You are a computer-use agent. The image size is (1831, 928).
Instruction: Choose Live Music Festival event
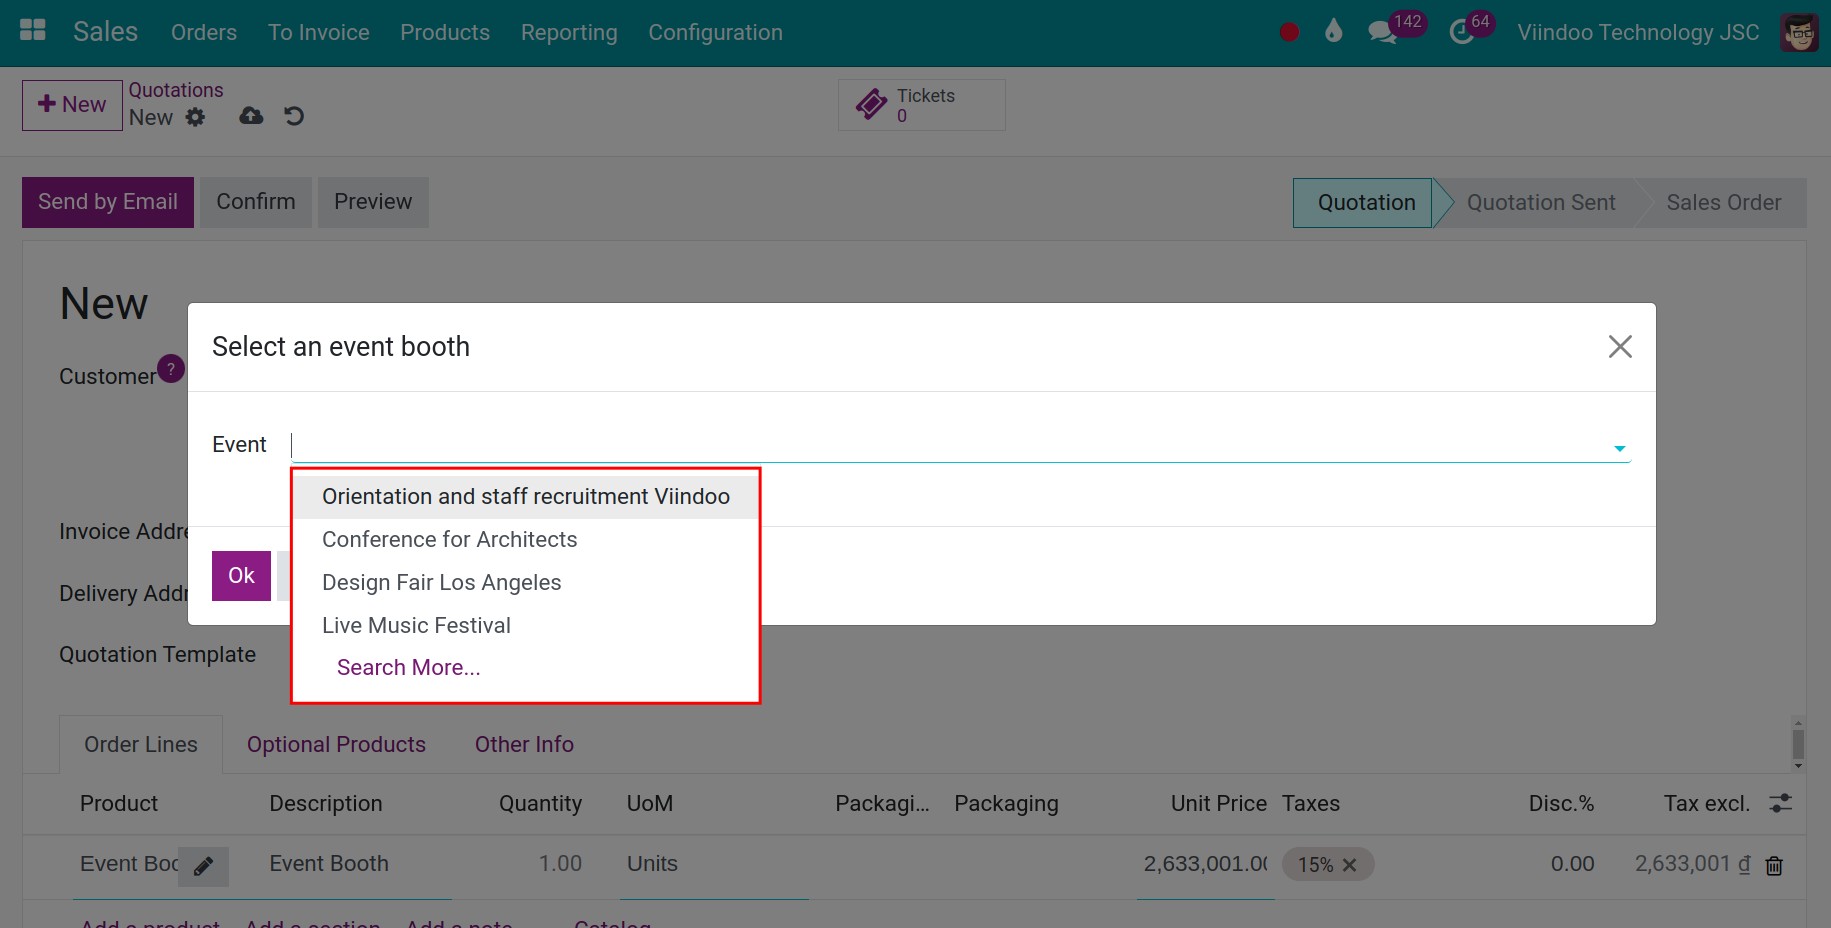click(x=526, y=626)
